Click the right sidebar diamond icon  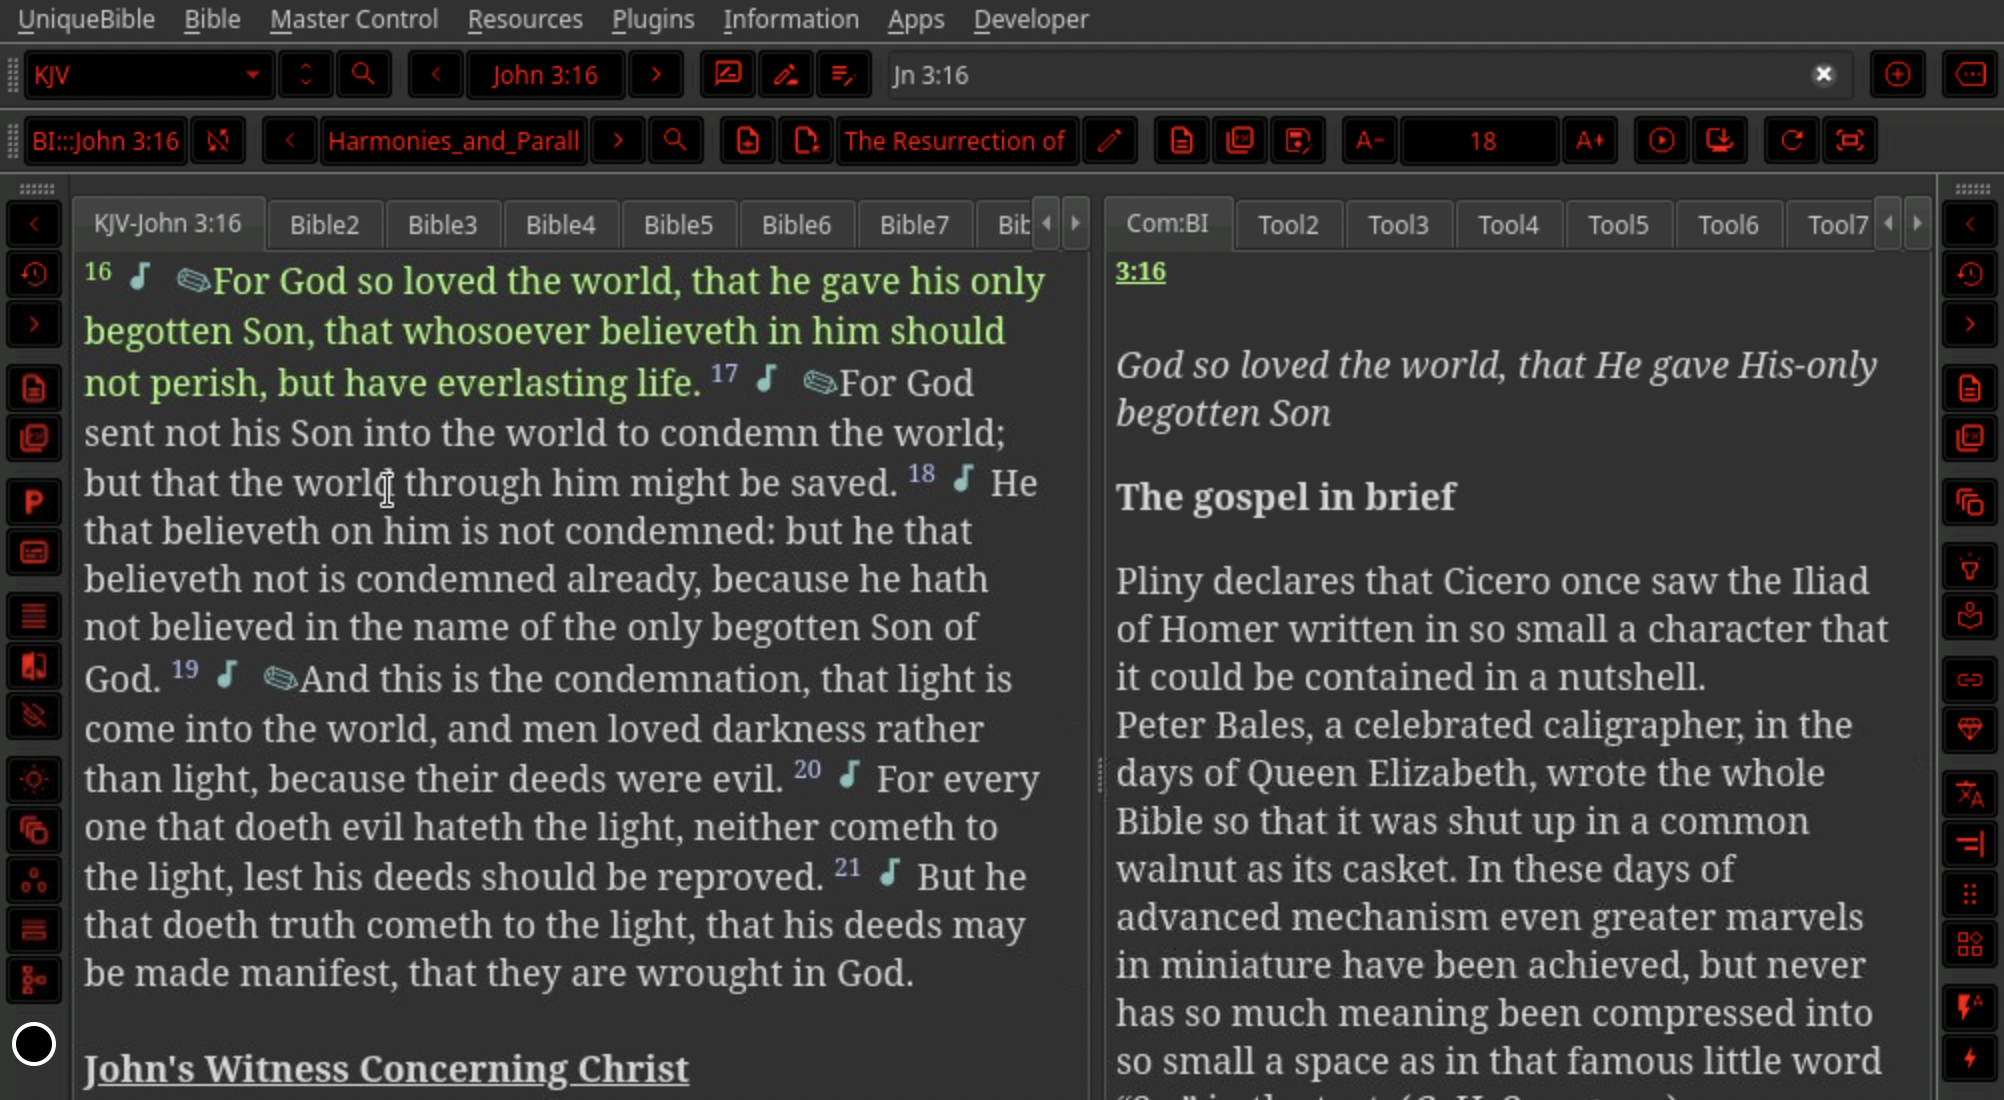(1970, 730)
